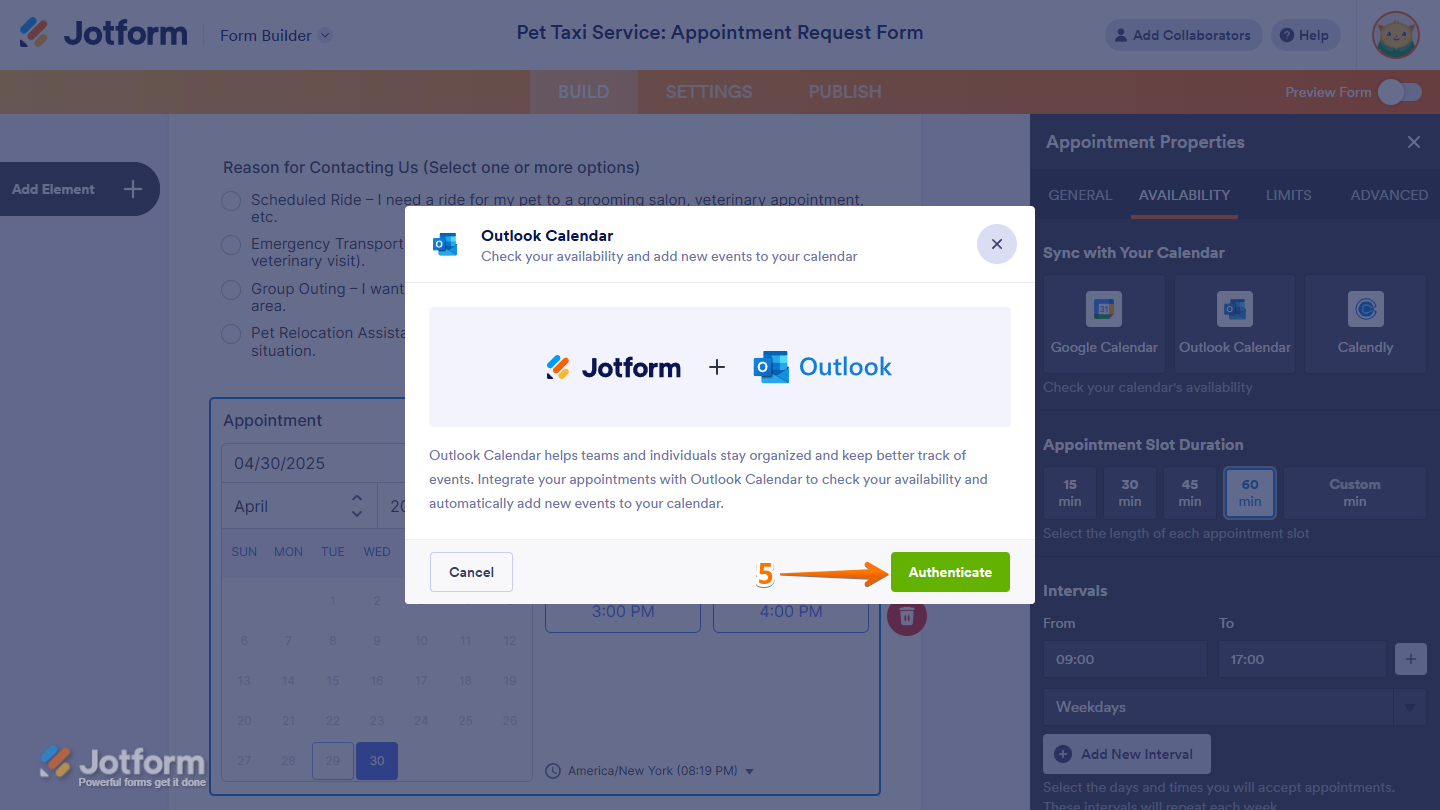Open the America/New York timezone dropdown
This screenshot has width=1440, height=810.
(651, 771)
